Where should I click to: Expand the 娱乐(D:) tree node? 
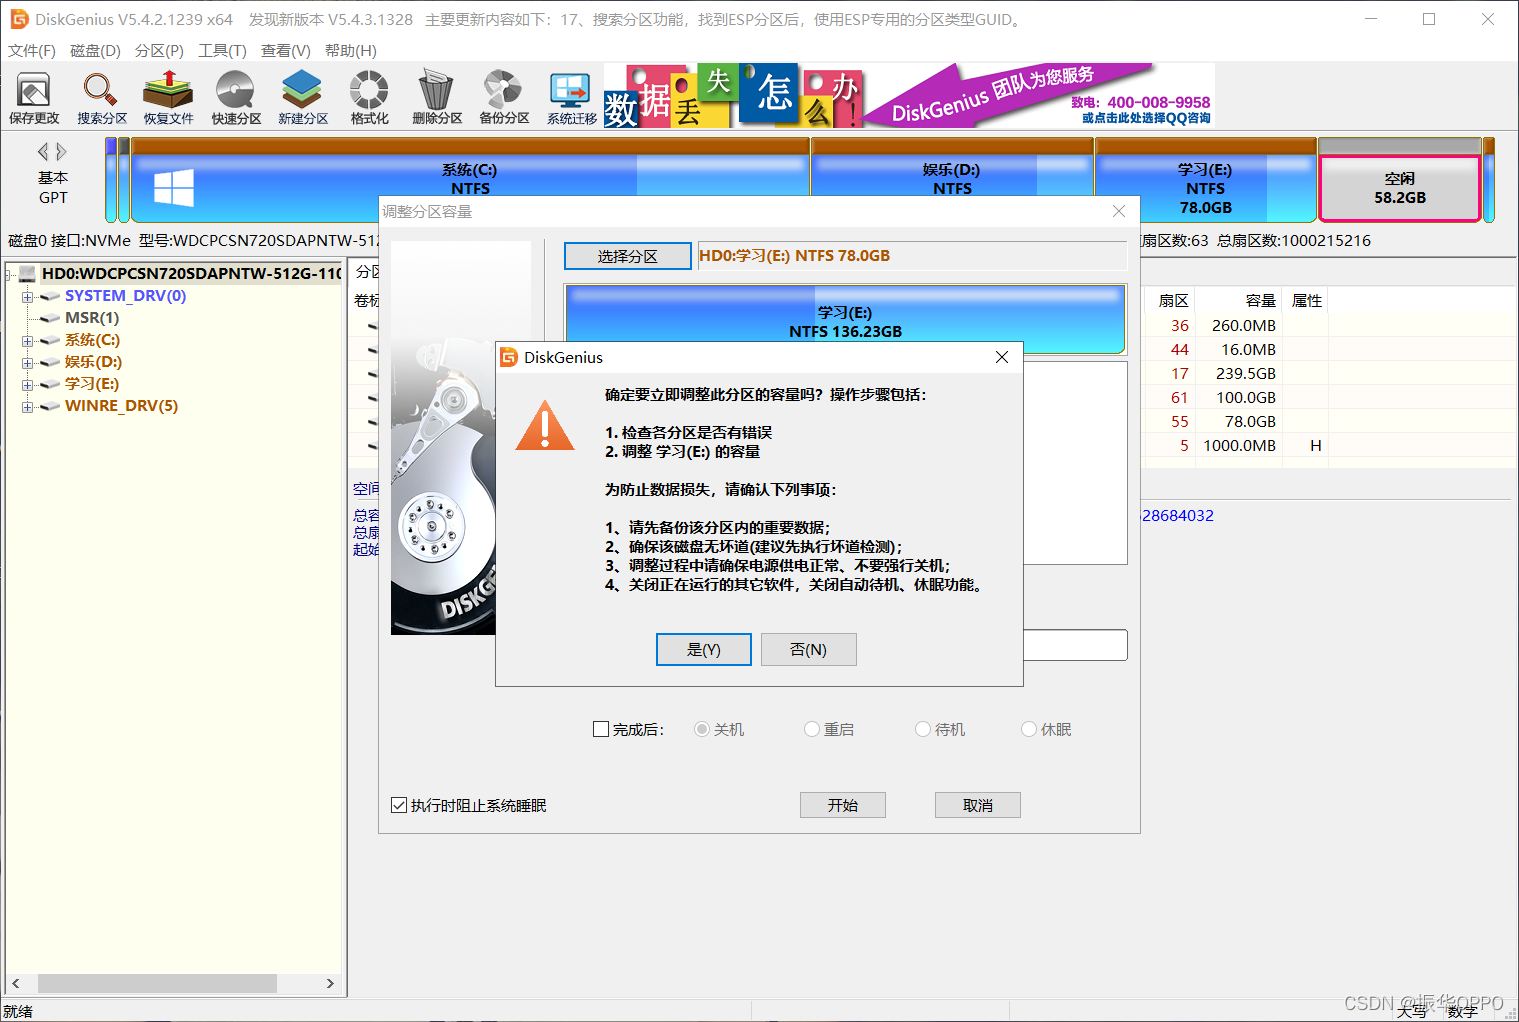[x=28, y=363]
